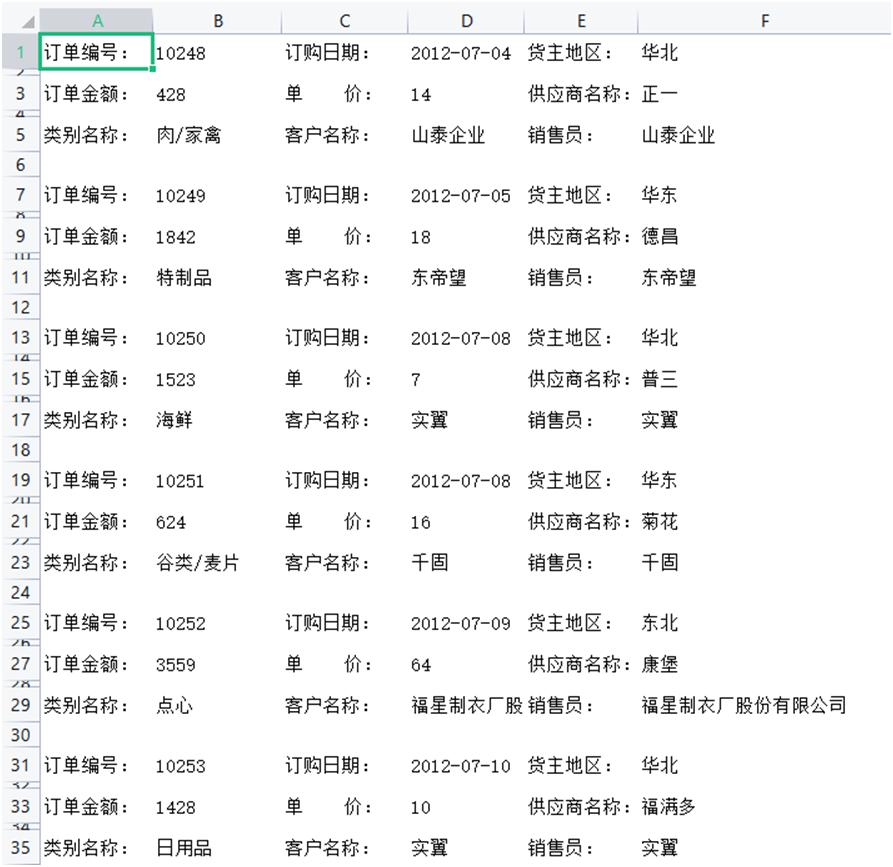This screenshot has height=867, width=893.
Task: Click supplier cell 菊花
Action: coord(764,521)
